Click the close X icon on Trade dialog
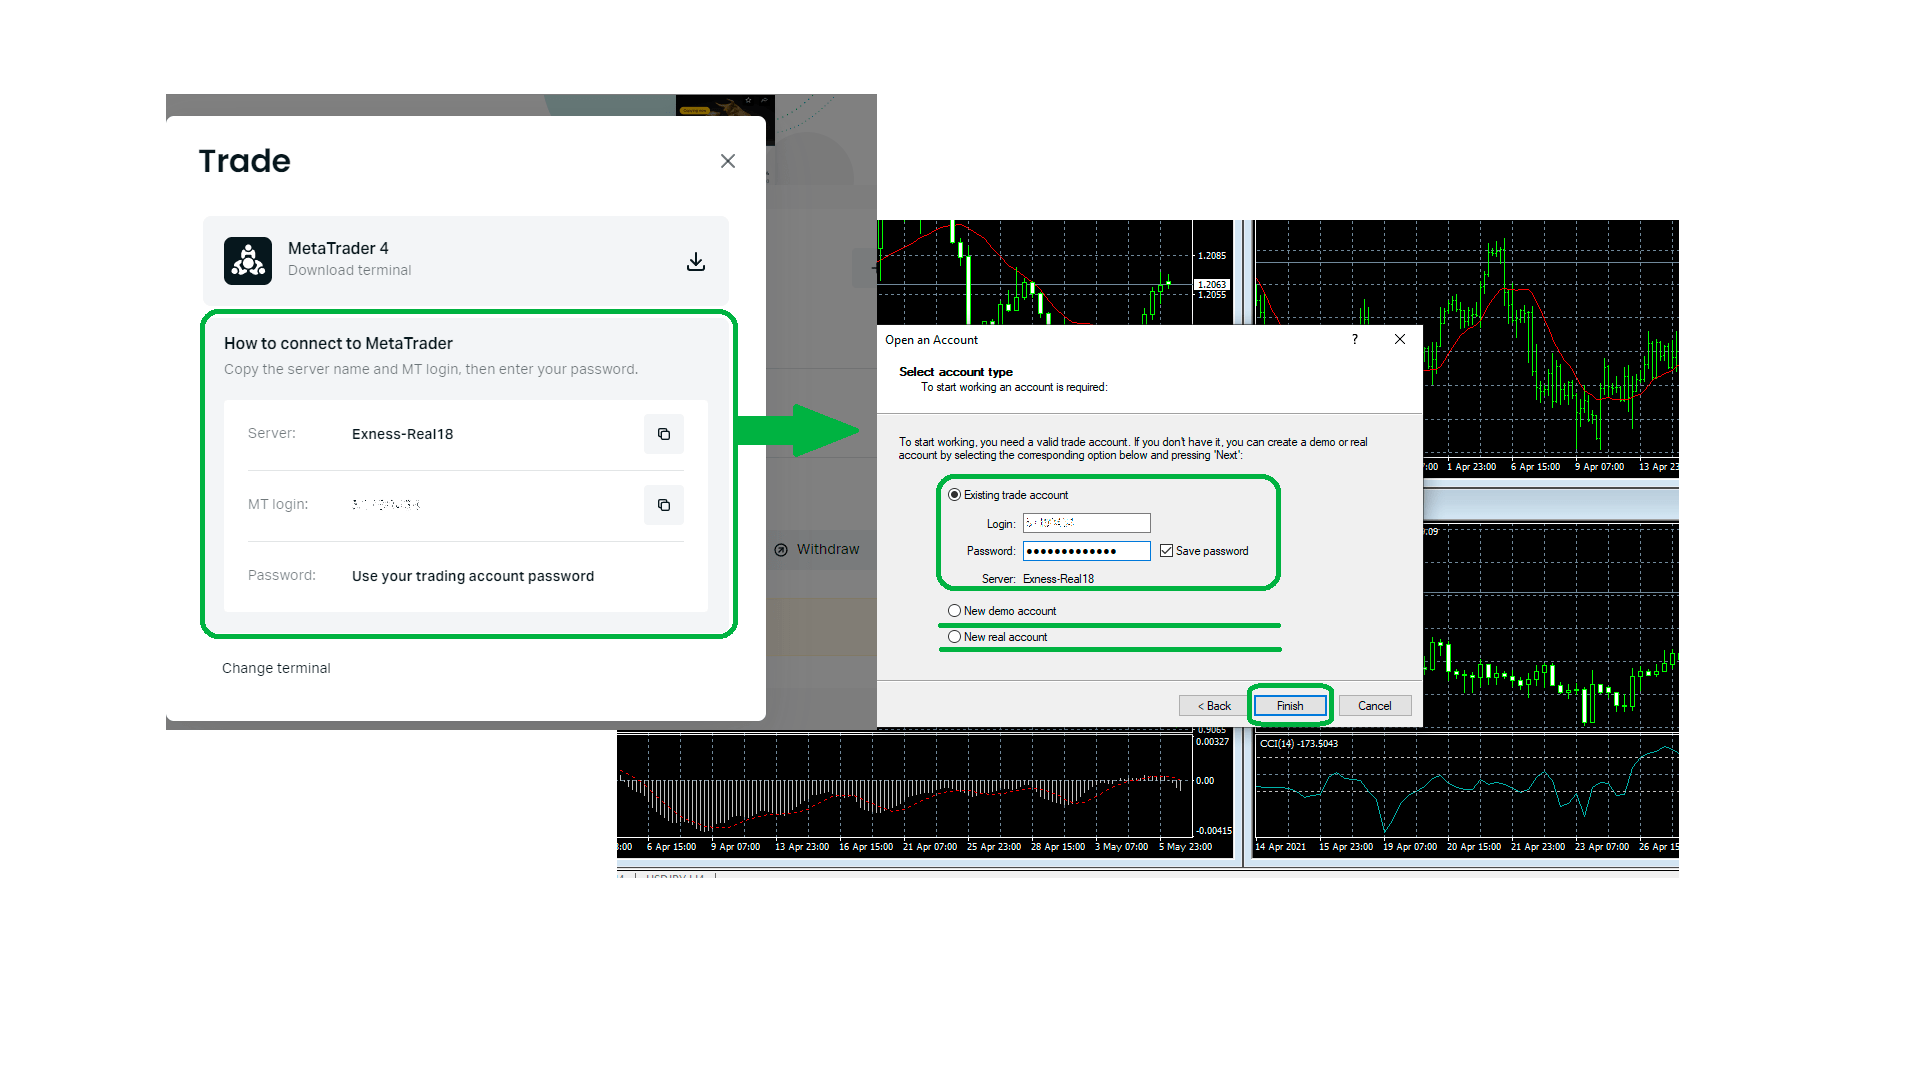This screenshot has height=1080, width=1920. coord(728,161)
